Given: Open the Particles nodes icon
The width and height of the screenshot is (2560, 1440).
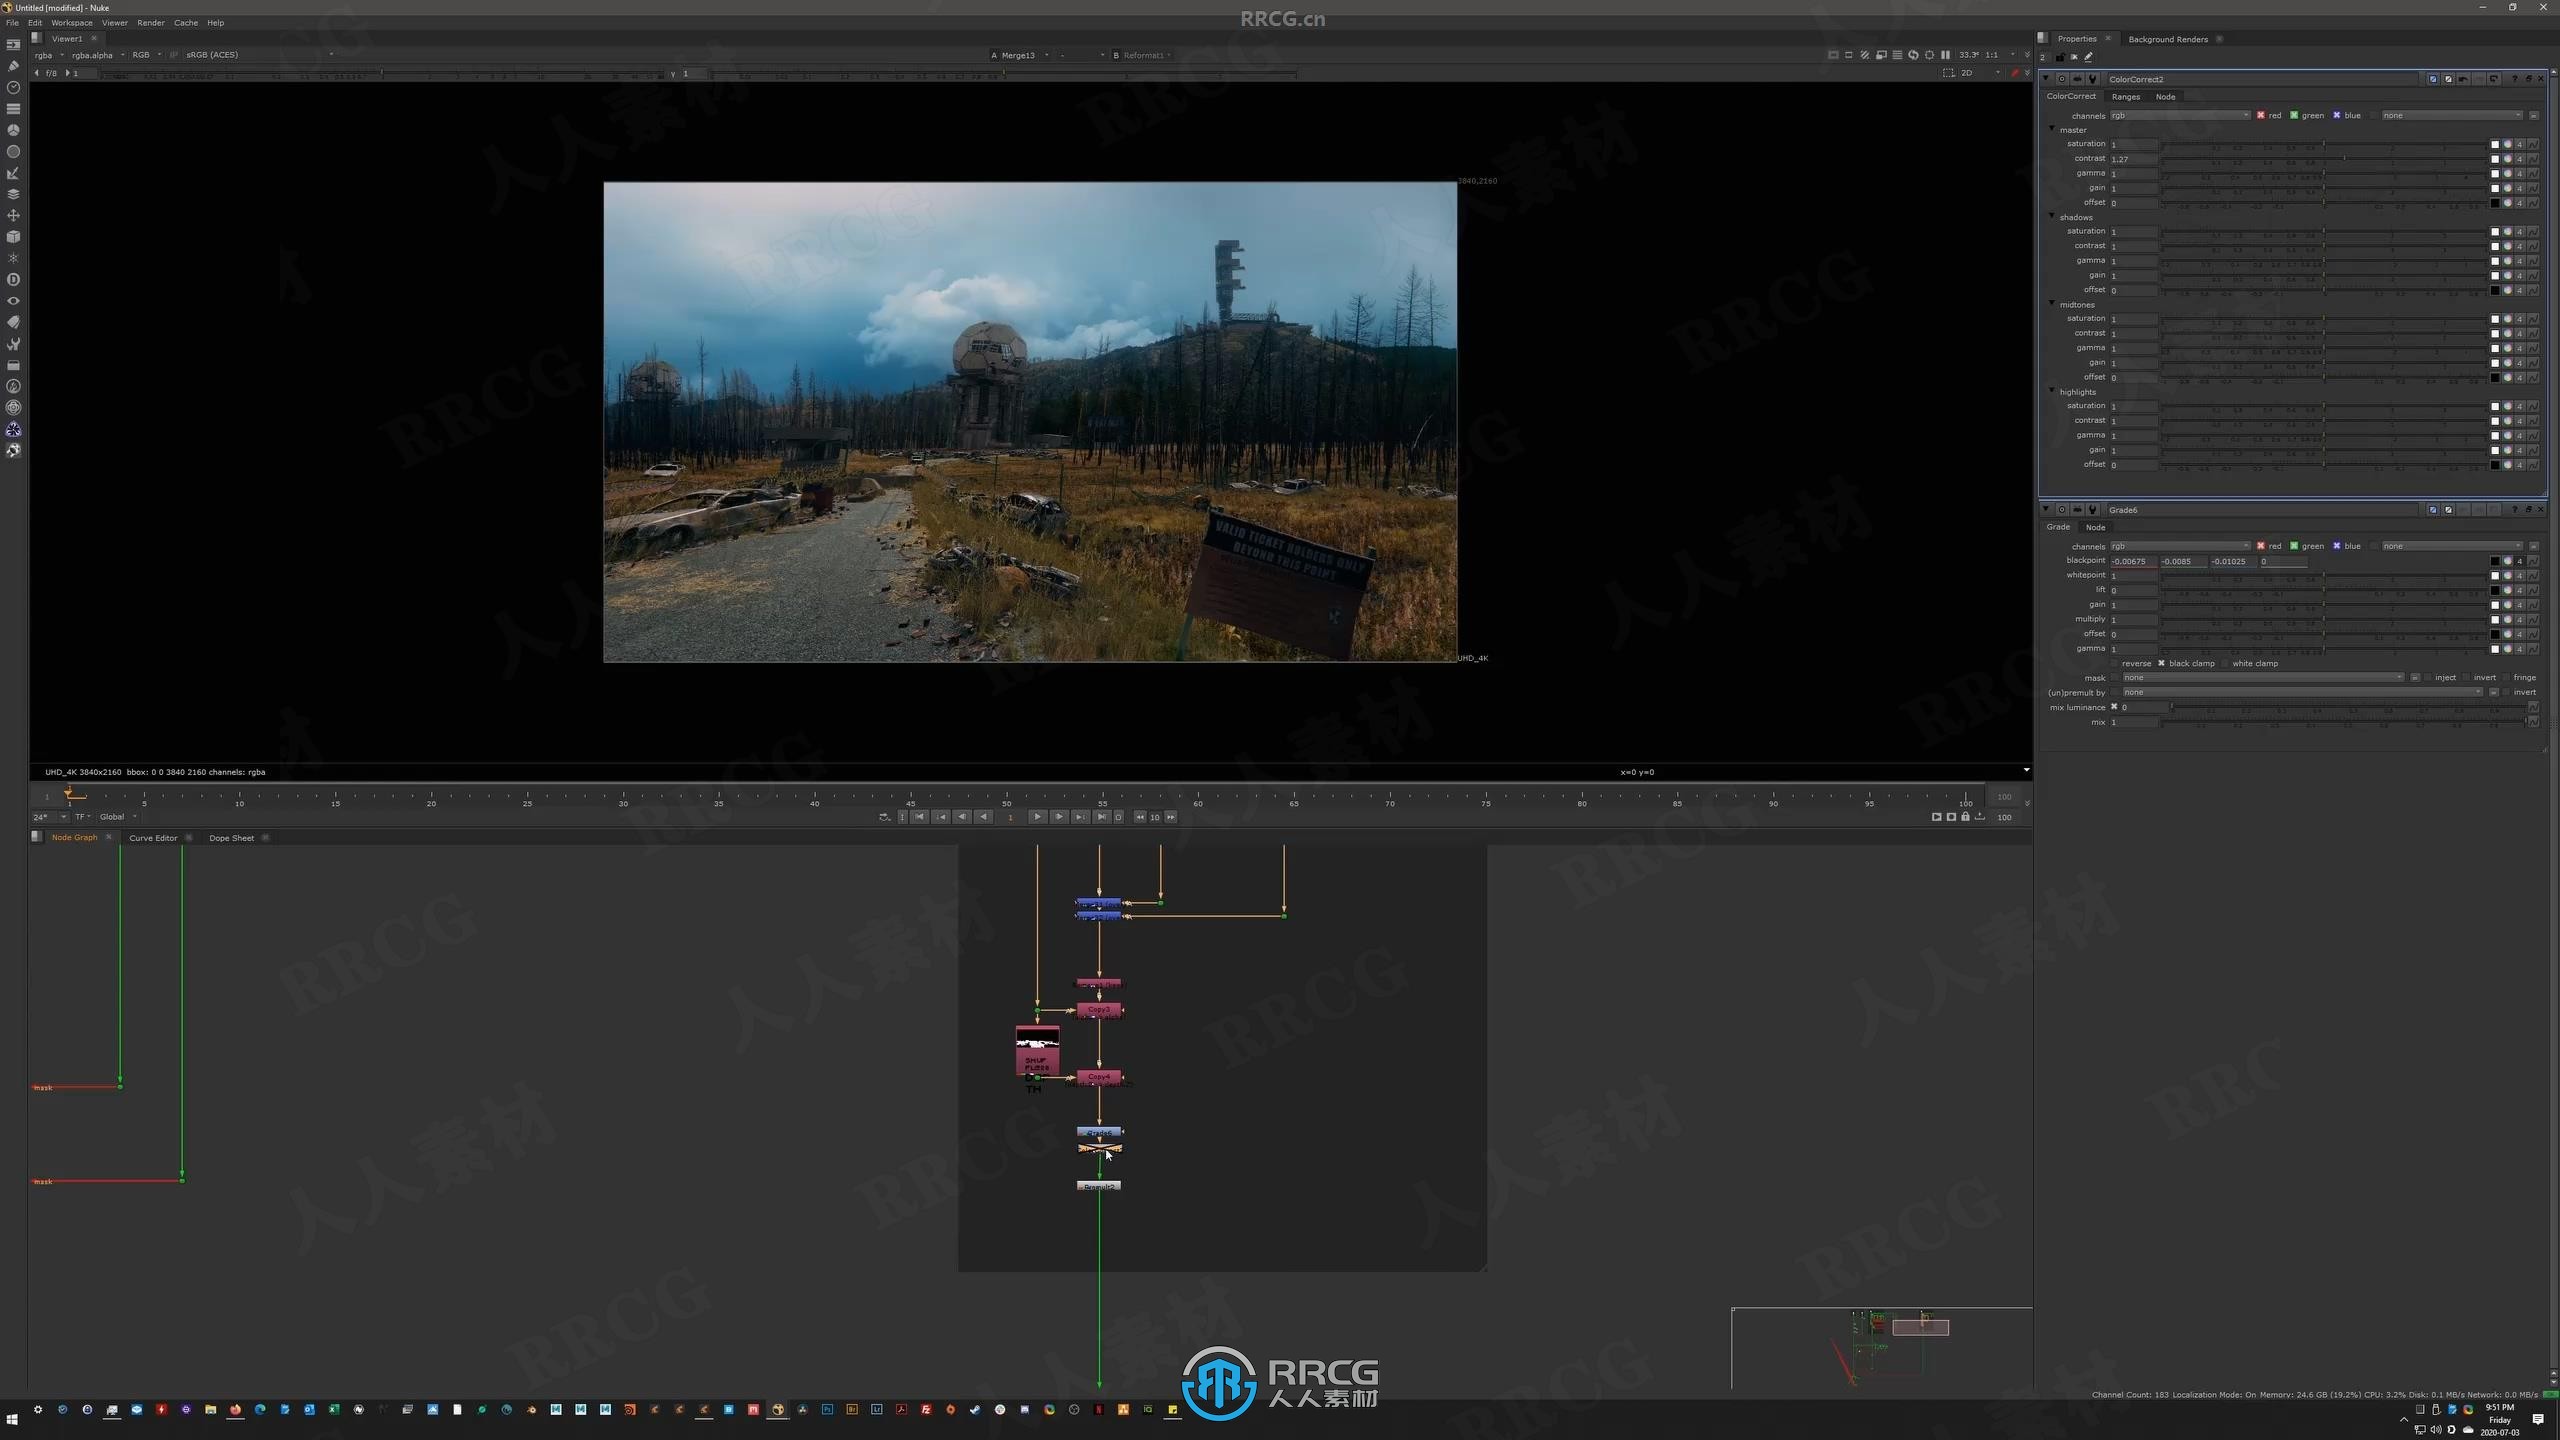Looking at the screenshot, I should tap(13, 258).
